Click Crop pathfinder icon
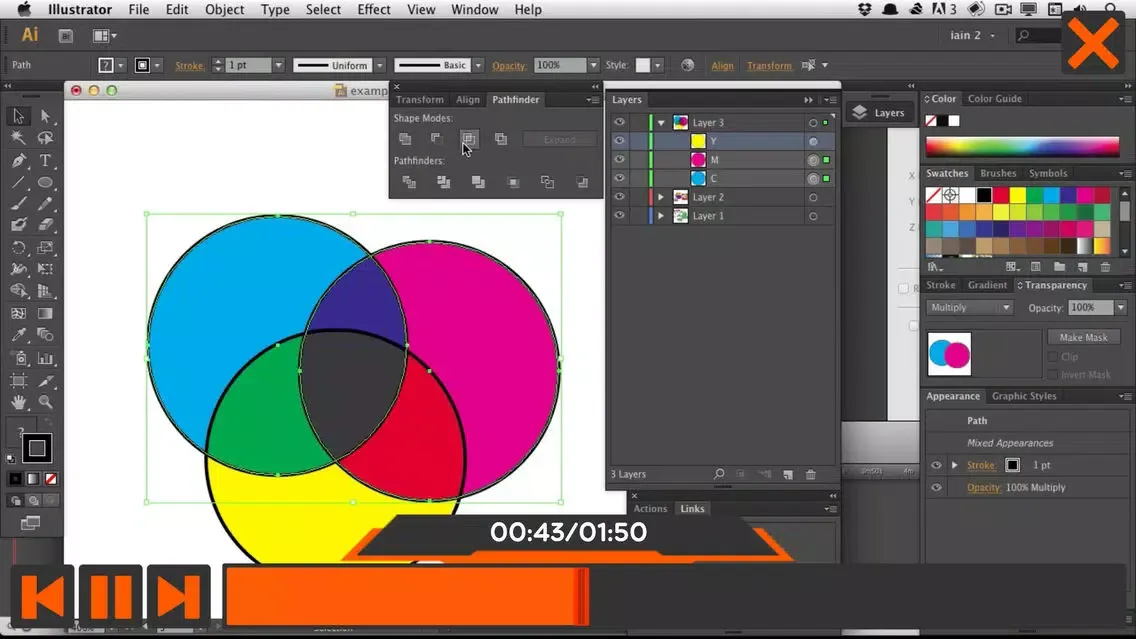This screenshot has width=1136, height=639. (x=513, y=183)
